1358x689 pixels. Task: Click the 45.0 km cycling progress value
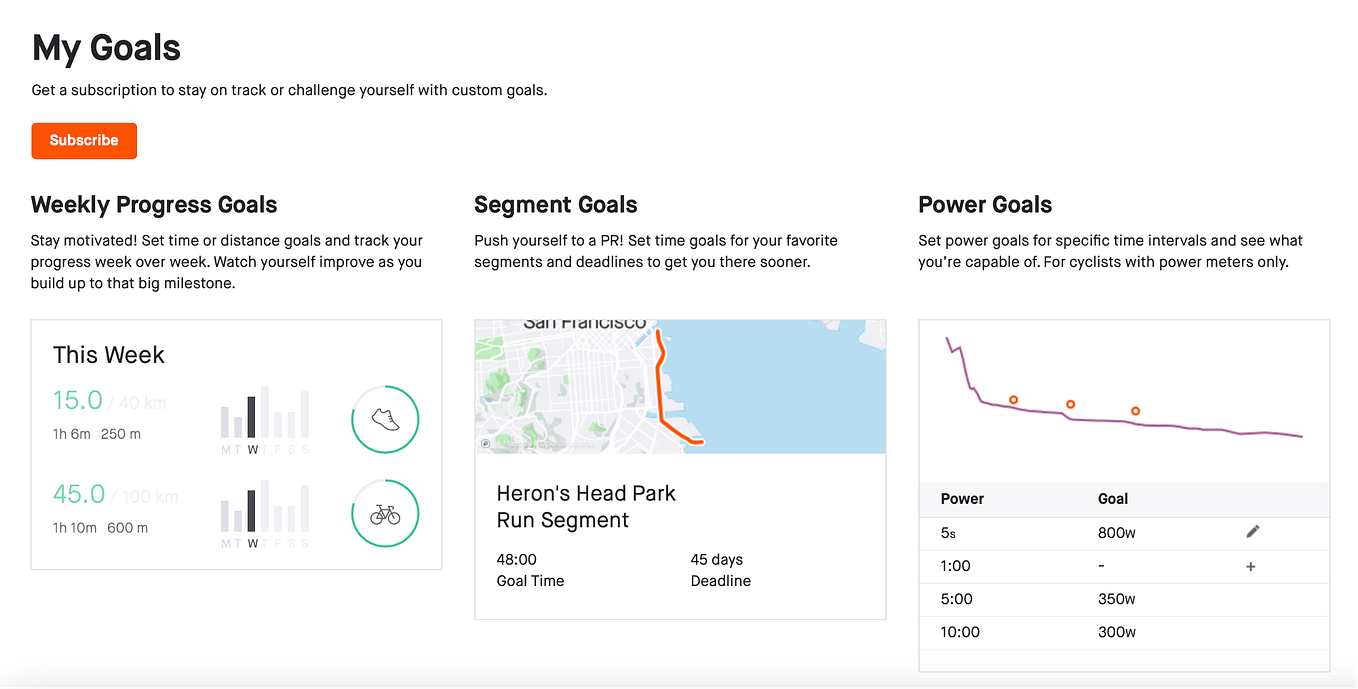point(79,494)
